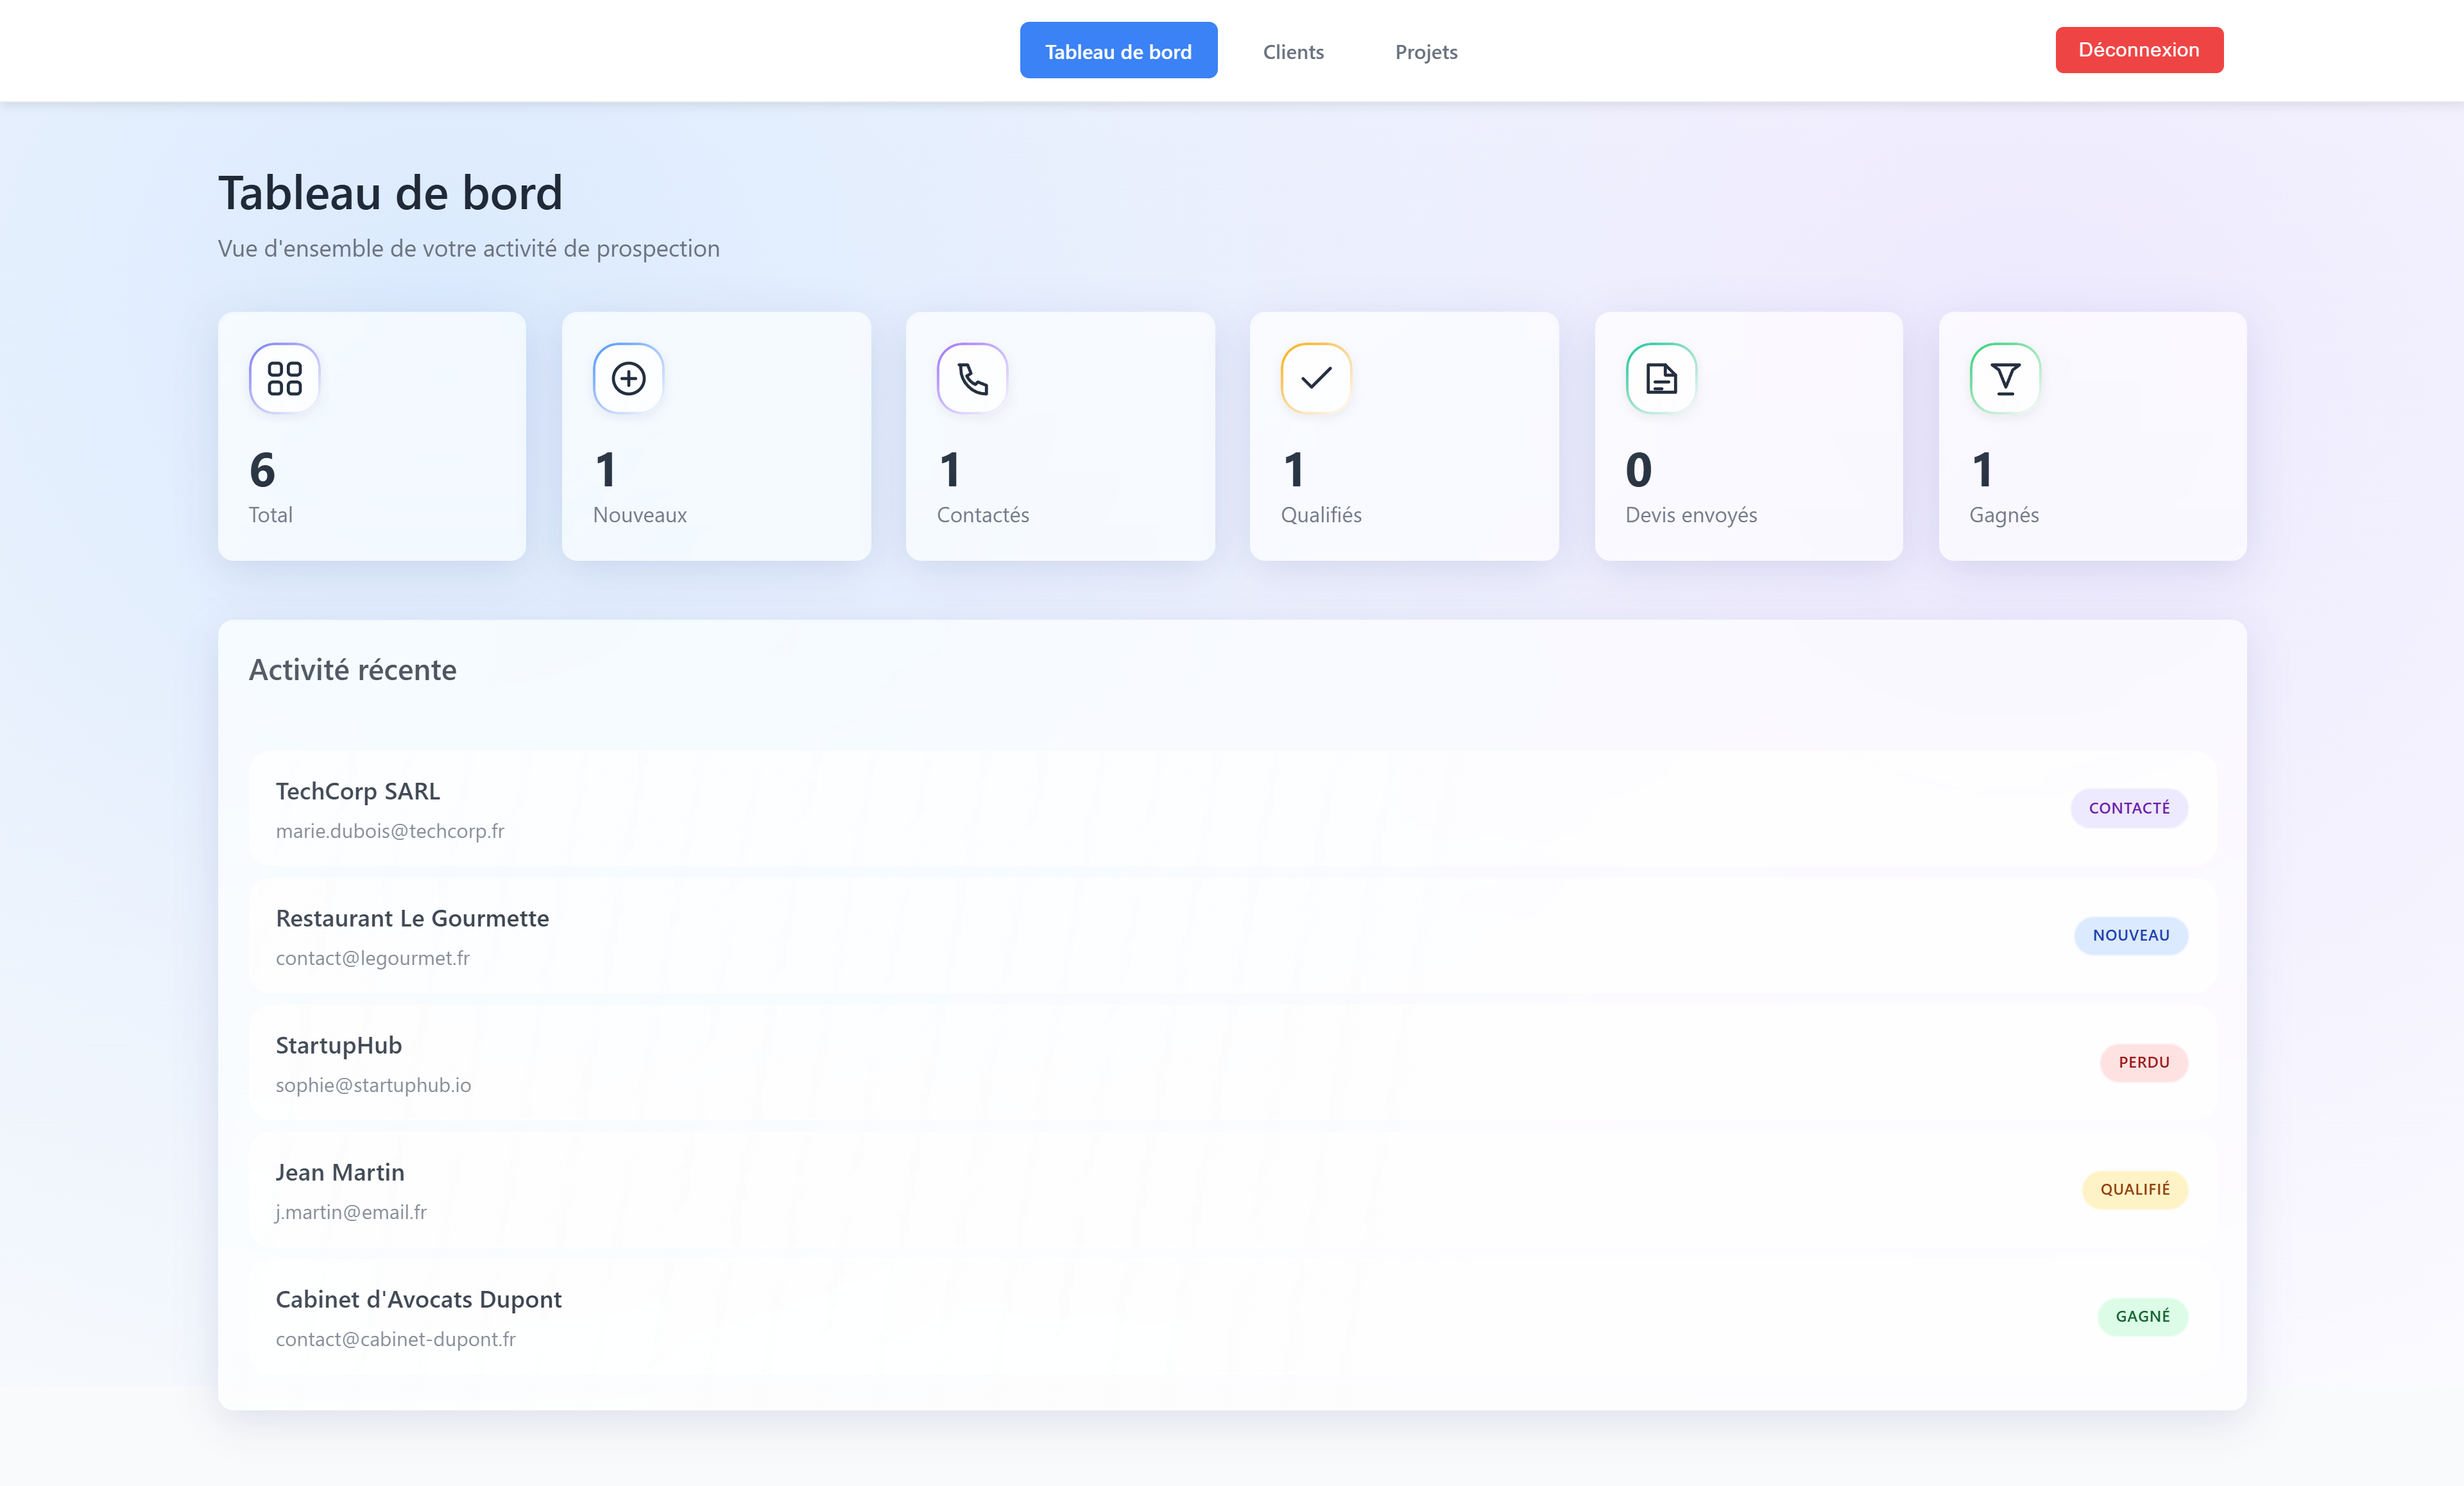Click the number 0 in Devis envoyés card

click(x=1639, y=470)
